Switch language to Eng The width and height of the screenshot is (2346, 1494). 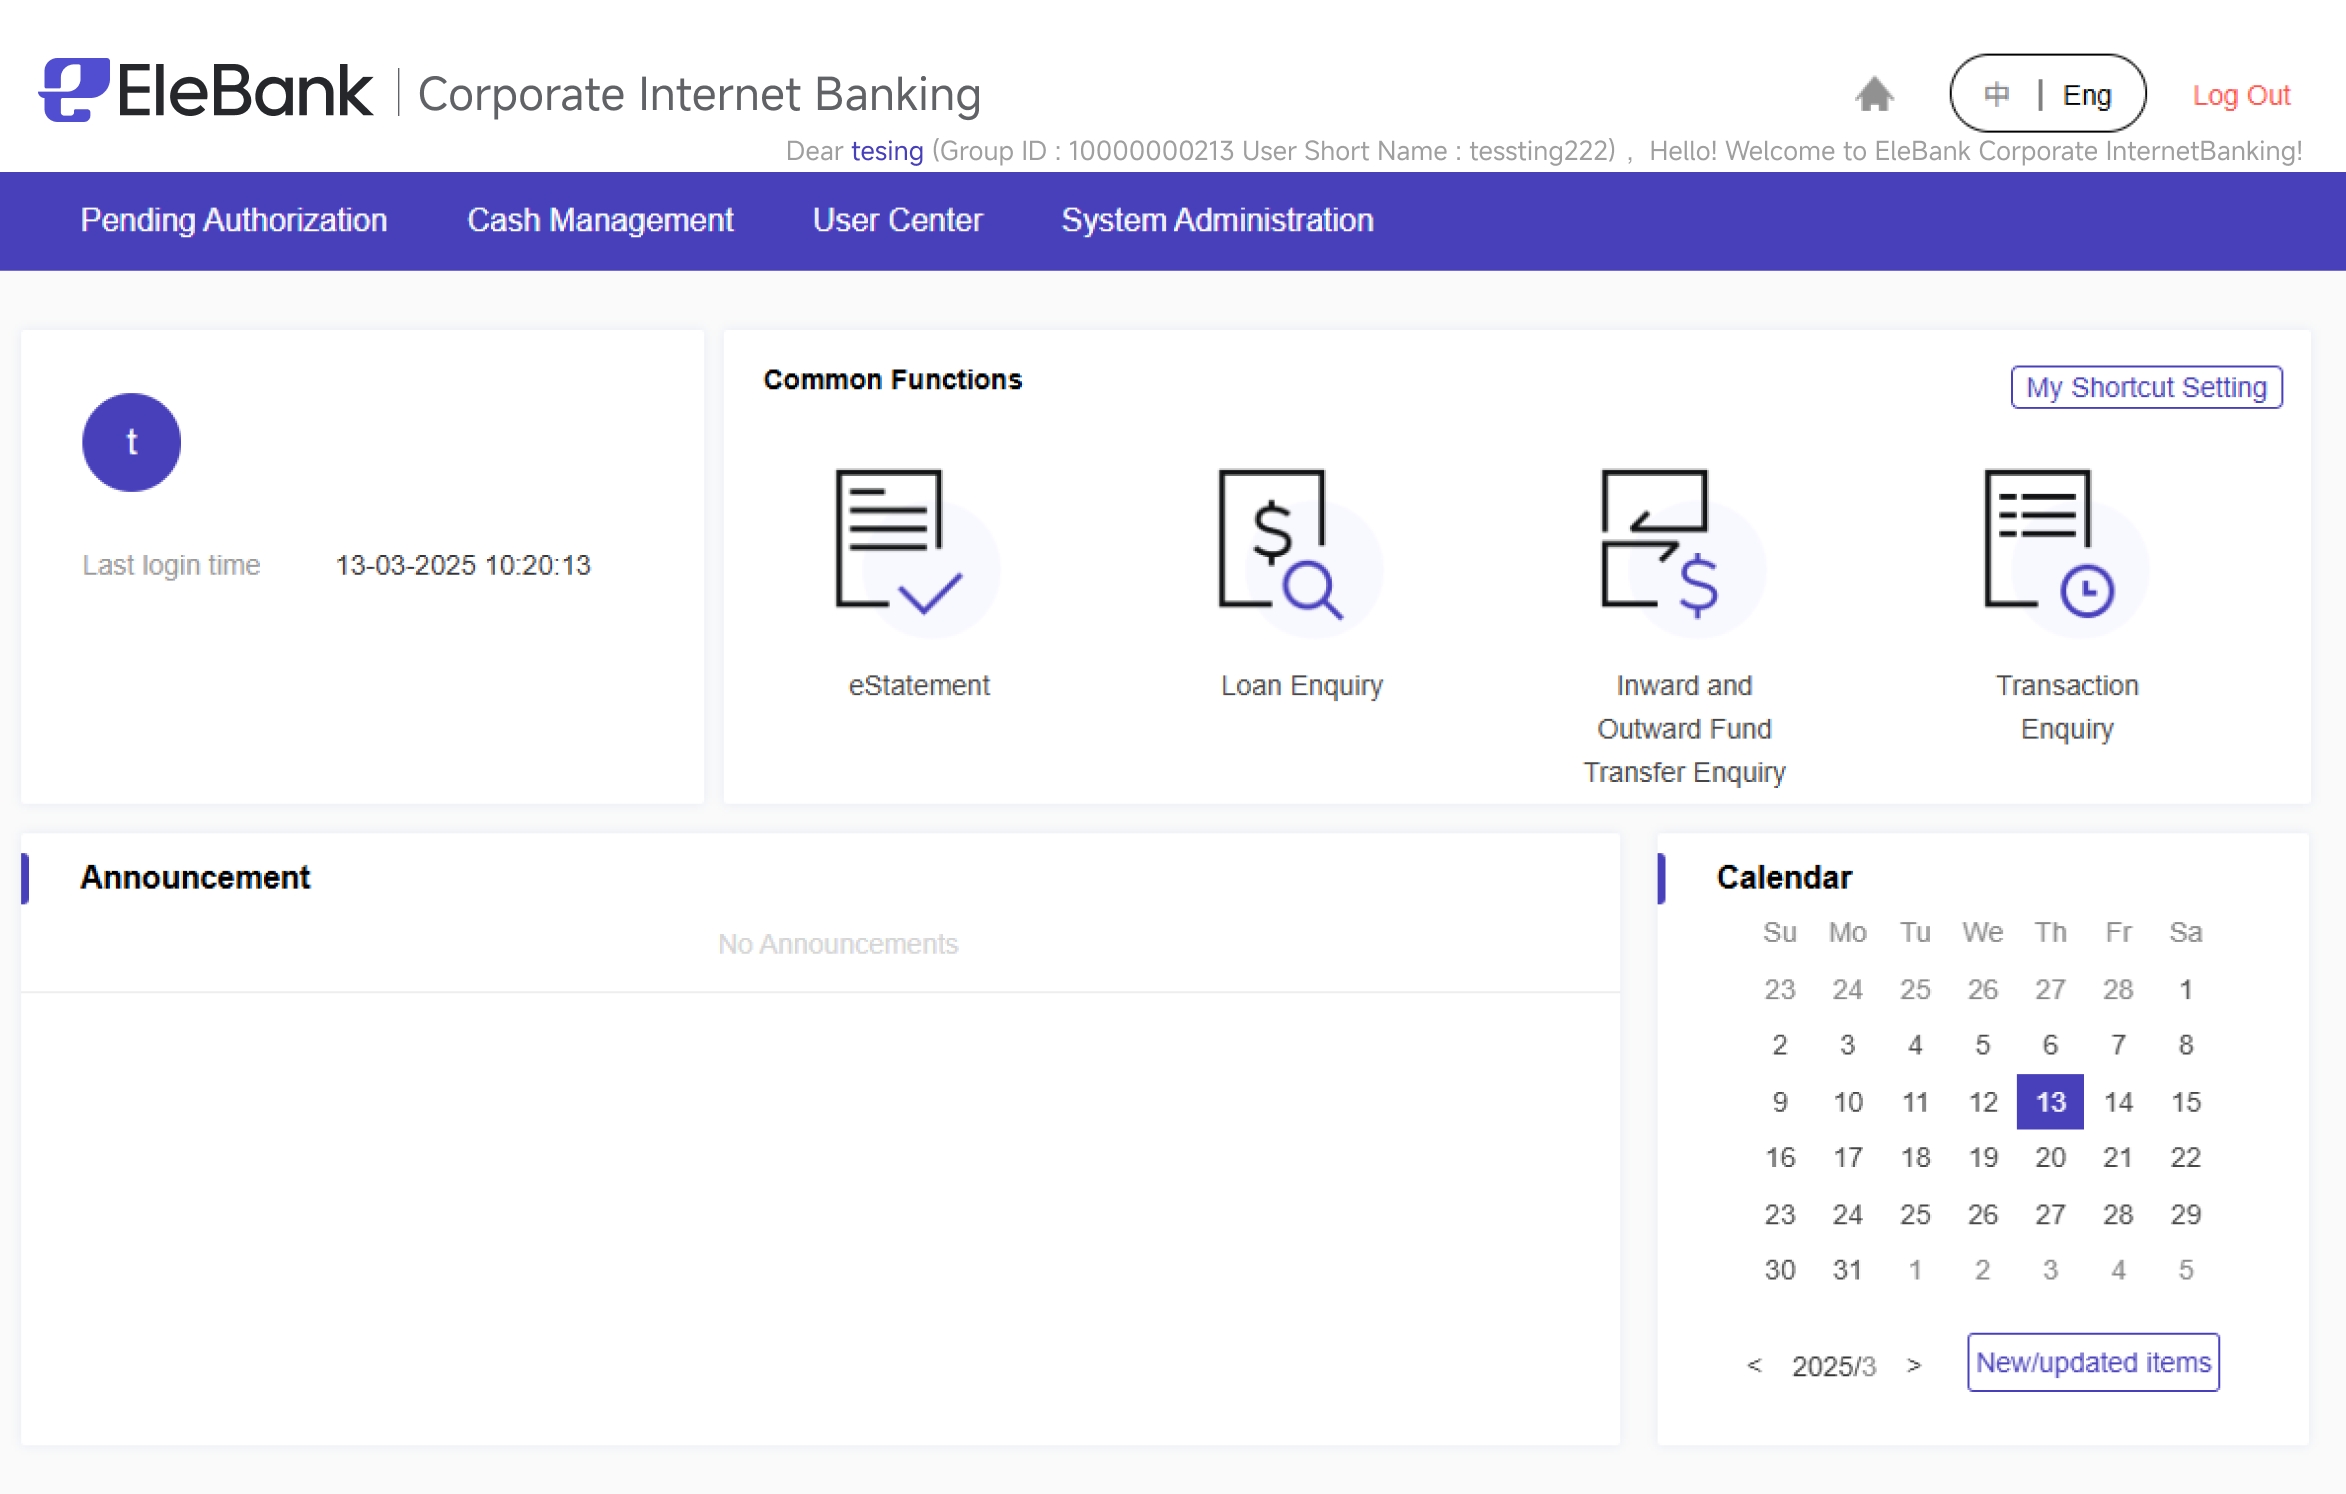[x=2086, y=95]
